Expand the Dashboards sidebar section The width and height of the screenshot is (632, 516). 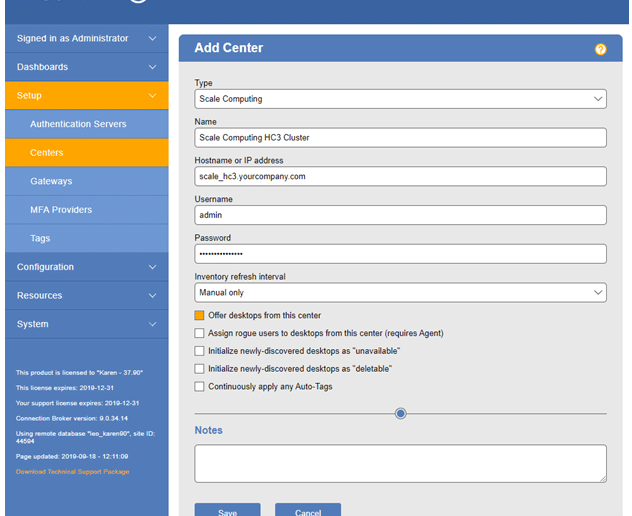tap(87, 67)
